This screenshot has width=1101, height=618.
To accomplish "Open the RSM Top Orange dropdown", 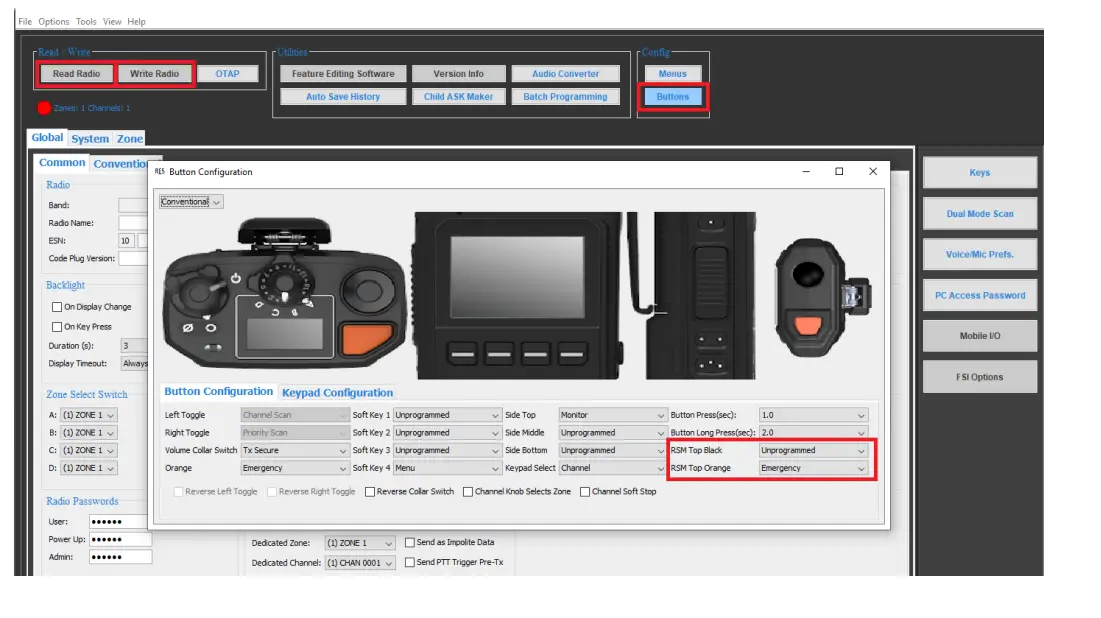I will tap(813, 468).
